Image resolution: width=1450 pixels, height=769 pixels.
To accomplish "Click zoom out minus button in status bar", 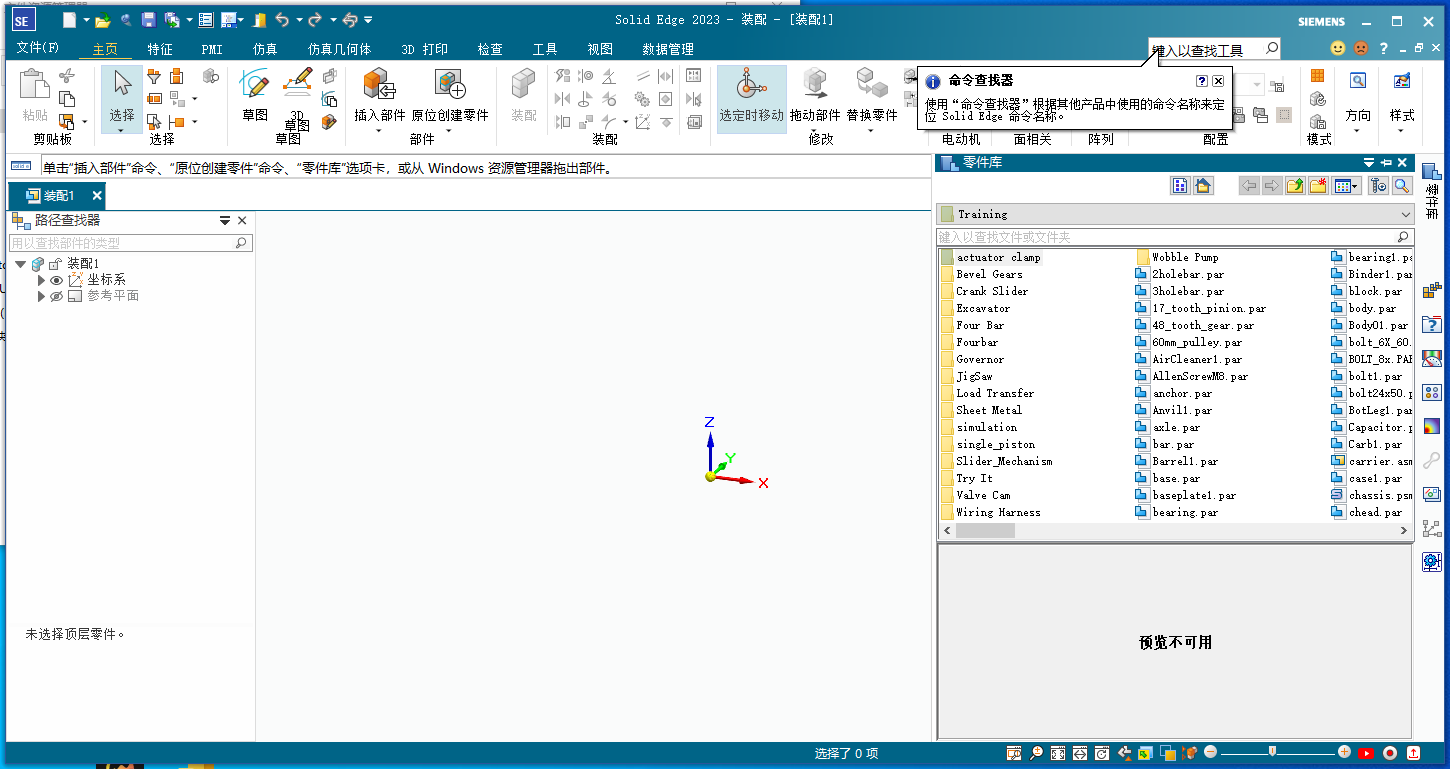I will pyautogui.click(x=1210, y=752).
